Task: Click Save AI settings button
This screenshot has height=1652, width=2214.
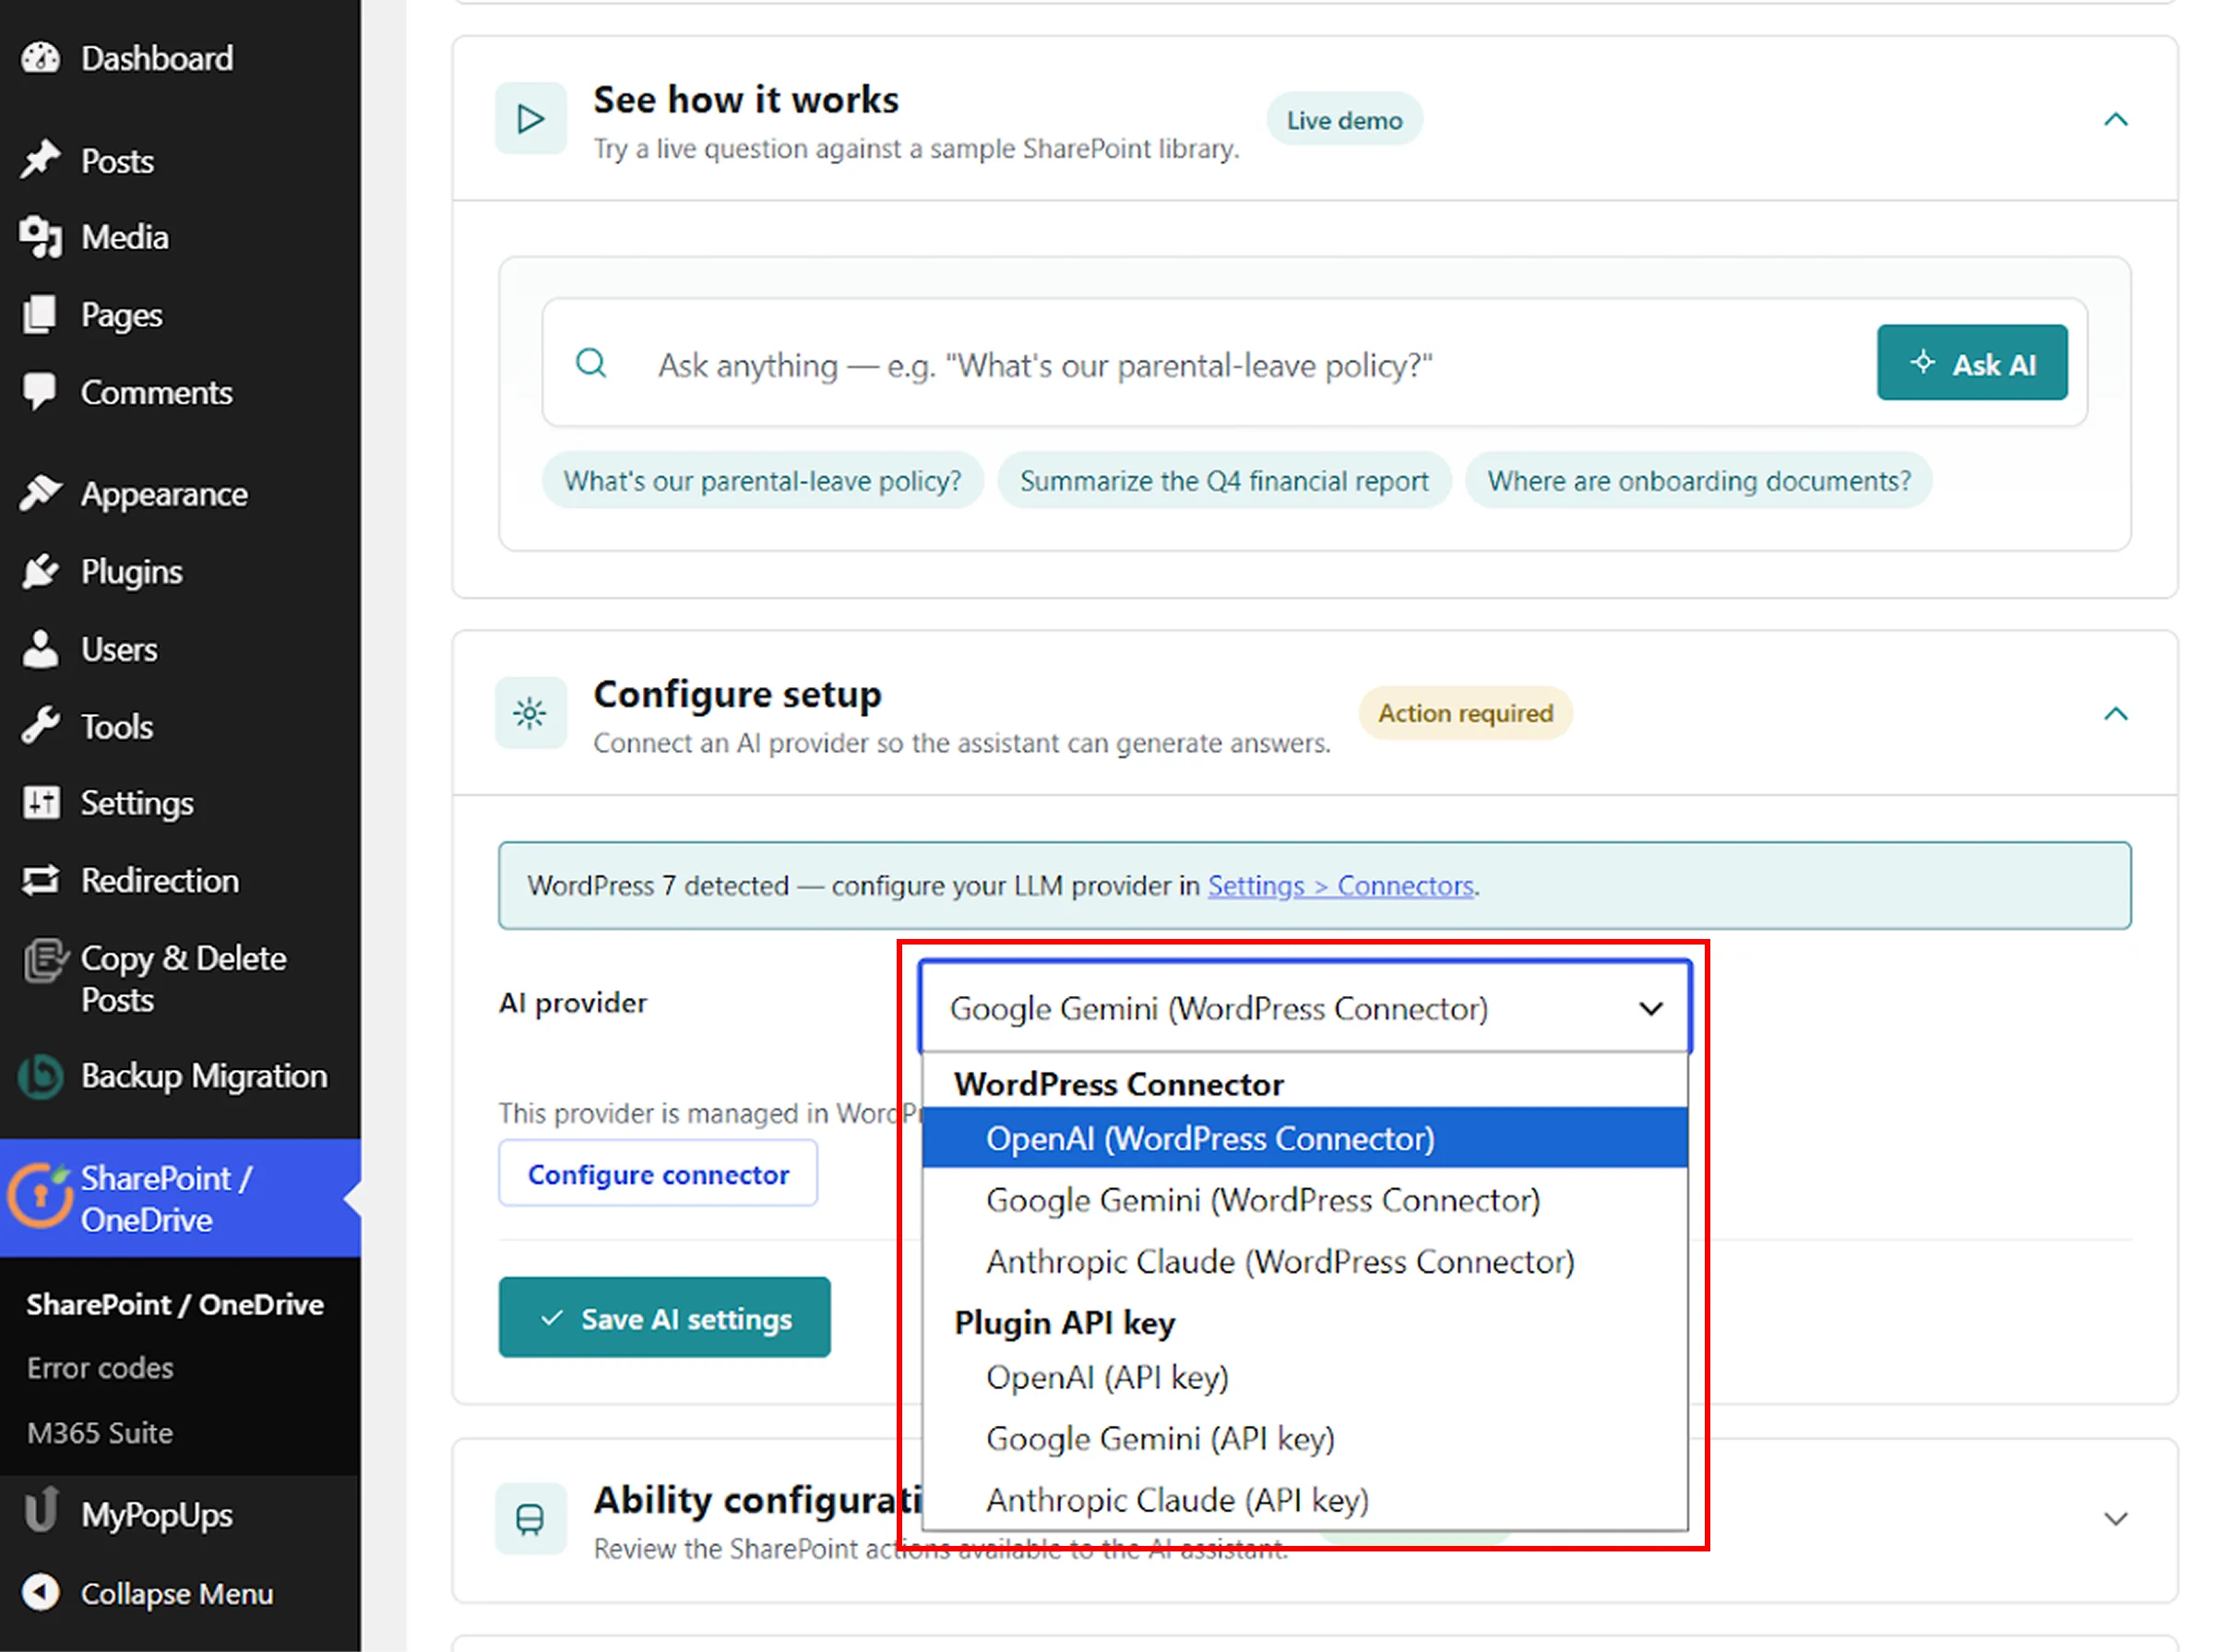Action: tap(664, 1318)
